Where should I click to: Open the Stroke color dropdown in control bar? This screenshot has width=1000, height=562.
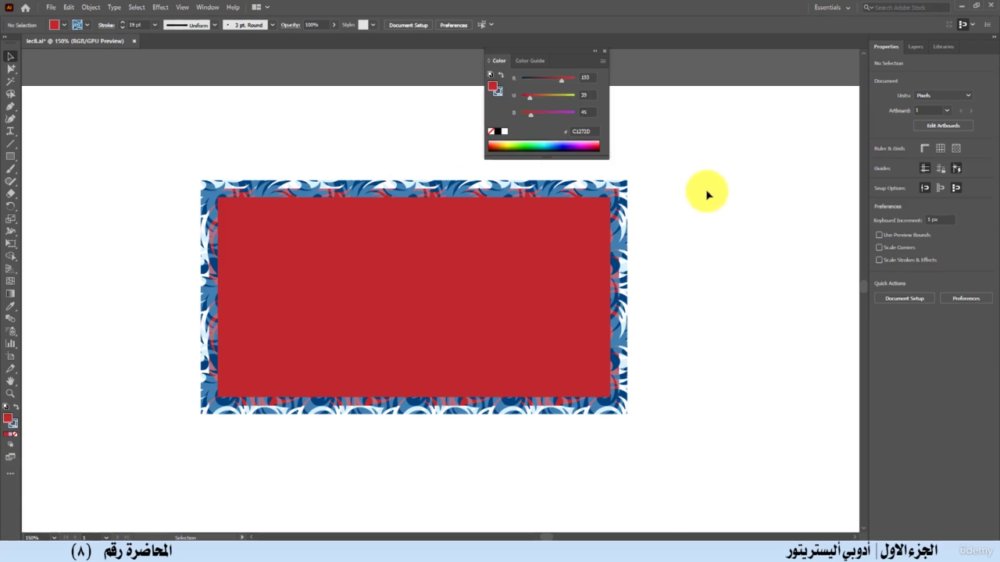[87, 25]
